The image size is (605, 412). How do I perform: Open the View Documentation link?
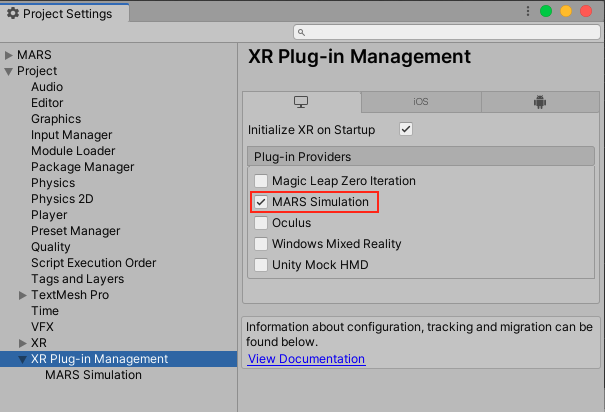tap(306, 359)
